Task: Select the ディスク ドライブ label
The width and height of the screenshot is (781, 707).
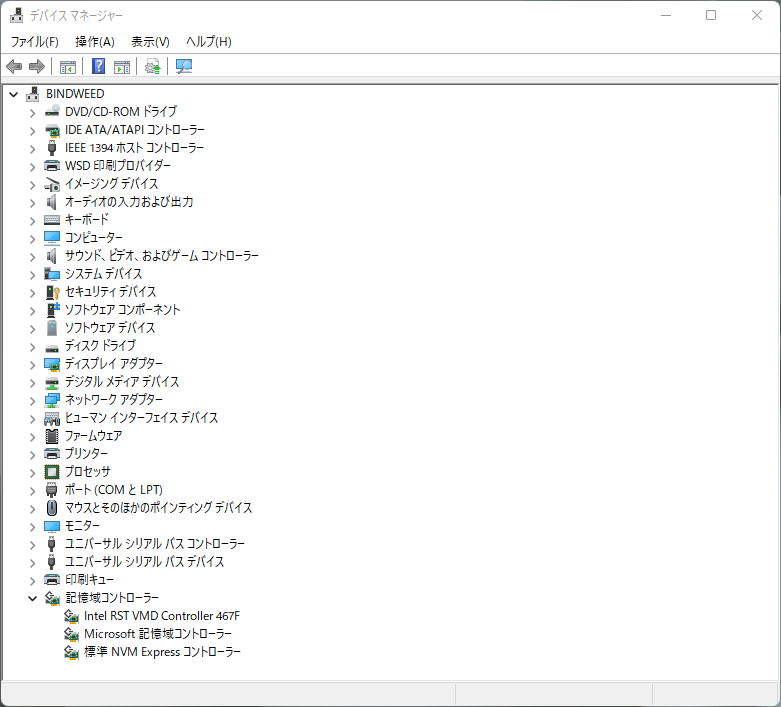Action: [100, 345]
